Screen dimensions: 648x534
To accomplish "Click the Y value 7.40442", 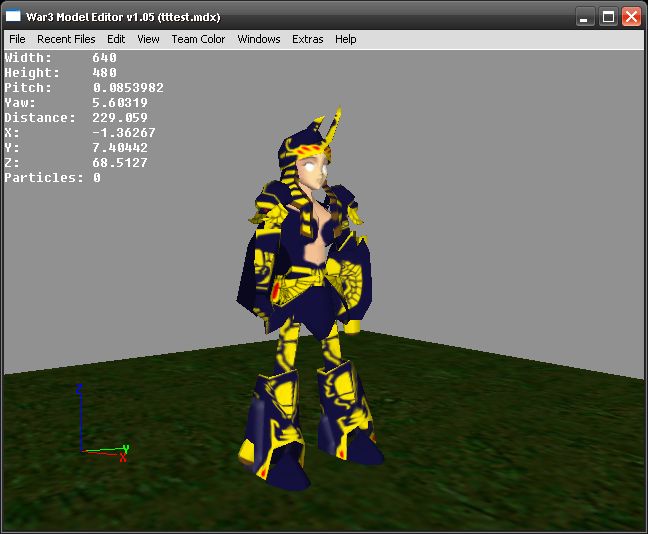I will point(120,148).
